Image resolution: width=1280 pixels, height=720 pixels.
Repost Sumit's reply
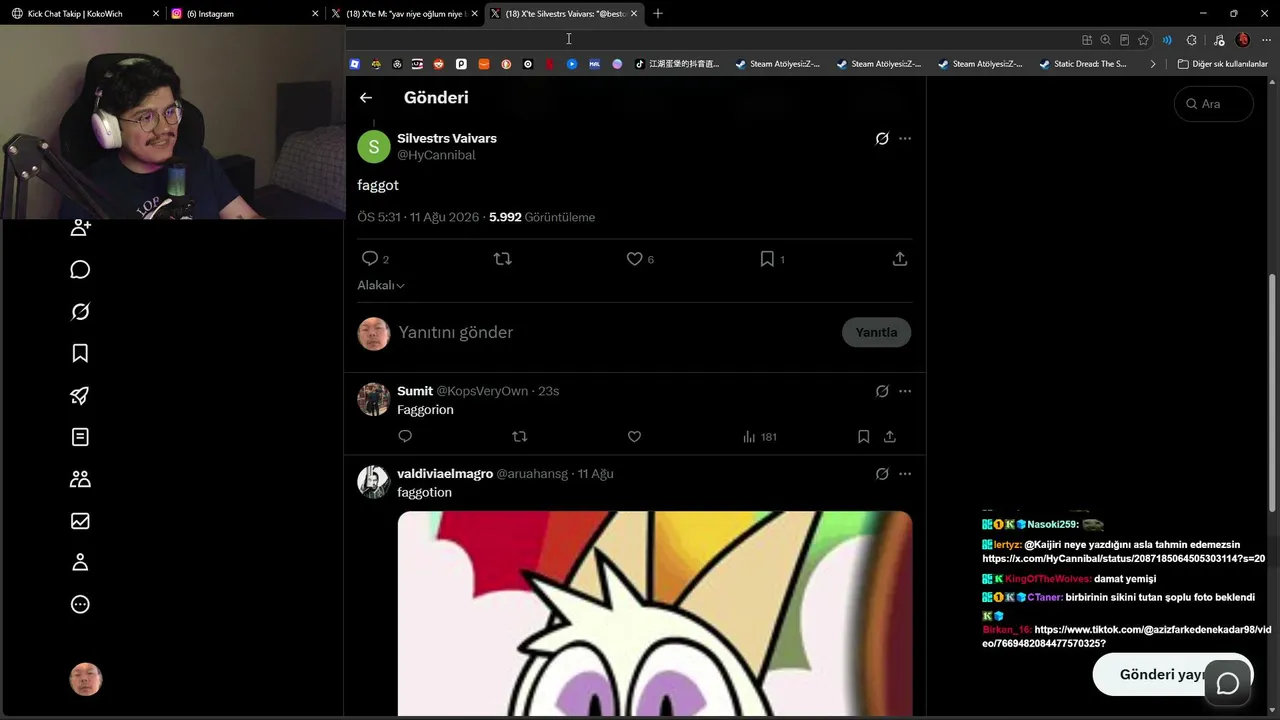pos(519,437)
